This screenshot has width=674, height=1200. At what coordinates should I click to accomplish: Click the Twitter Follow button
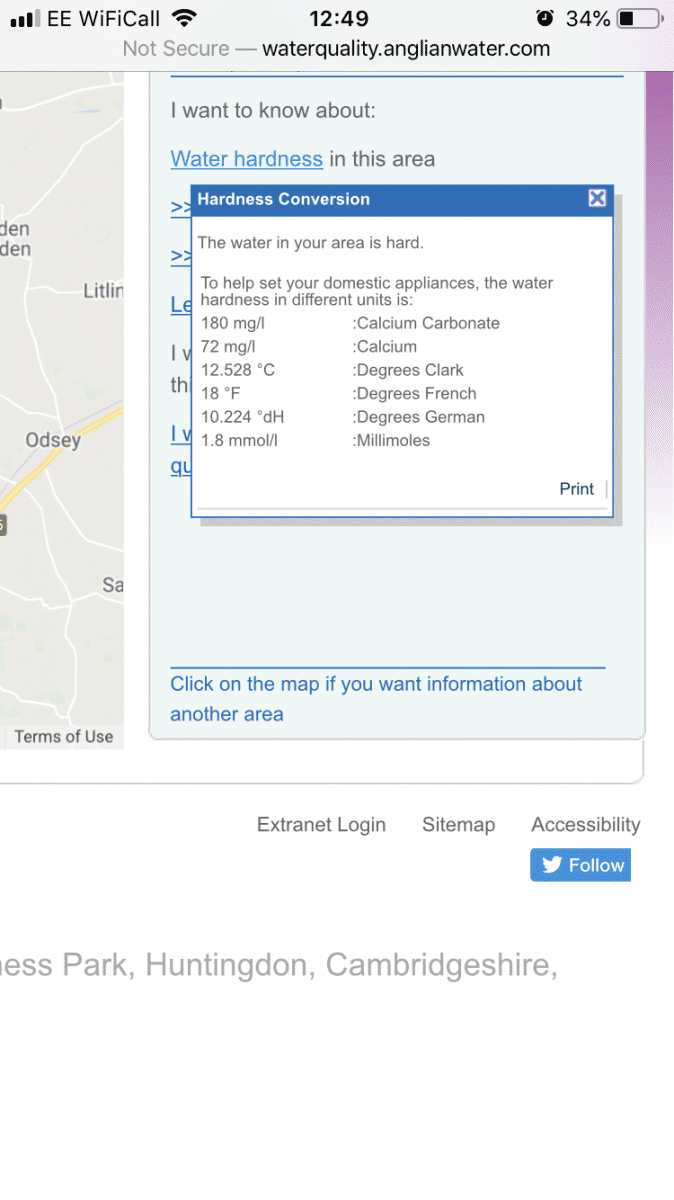tap(581, 866)
